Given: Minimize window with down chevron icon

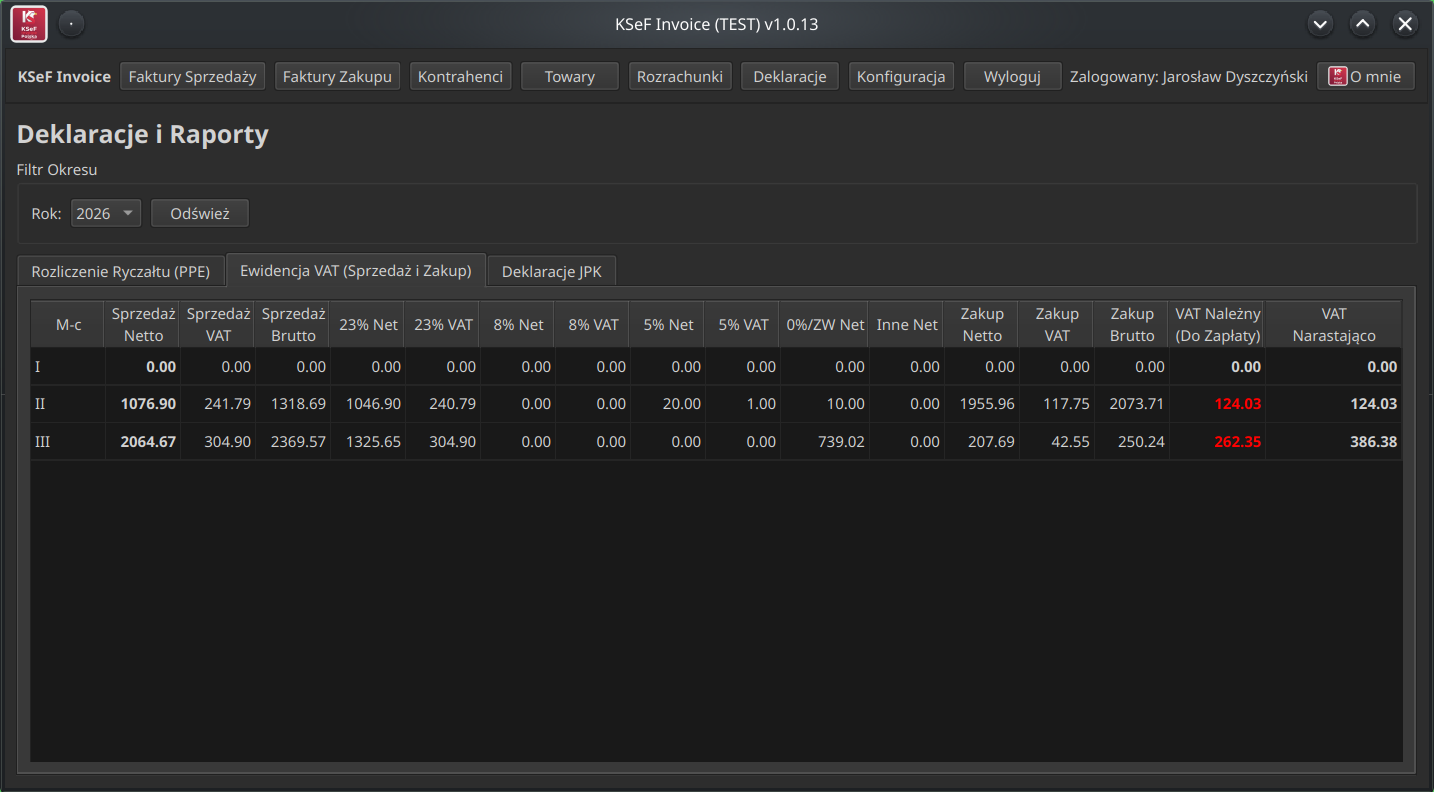Looking at the screenshot, I should pos(1320,24).
